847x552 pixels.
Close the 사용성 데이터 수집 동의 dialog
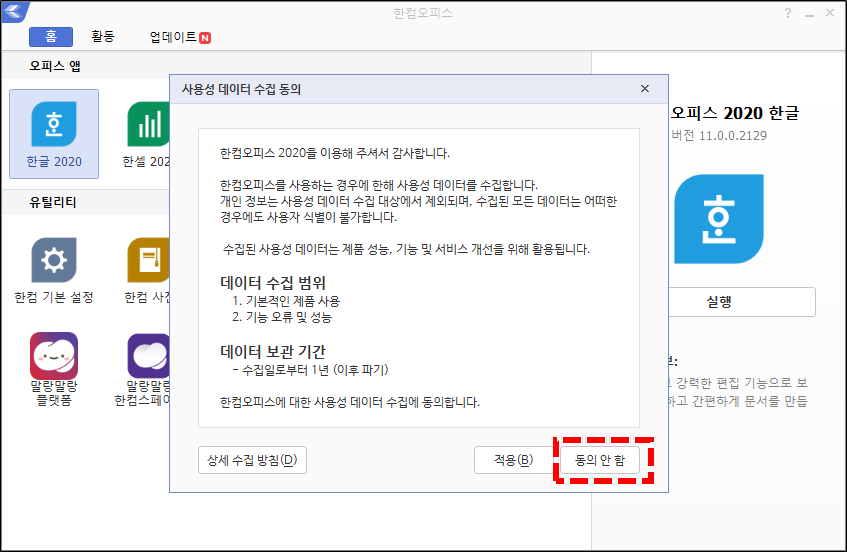click(645, 89)
